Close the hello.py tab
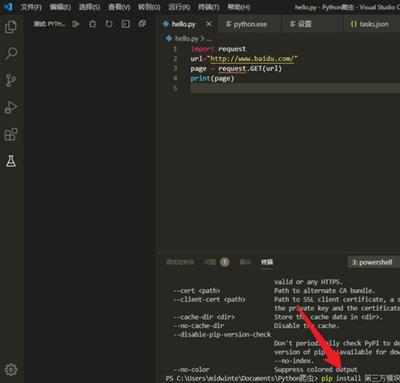The image size is (400, 383). 209,24
